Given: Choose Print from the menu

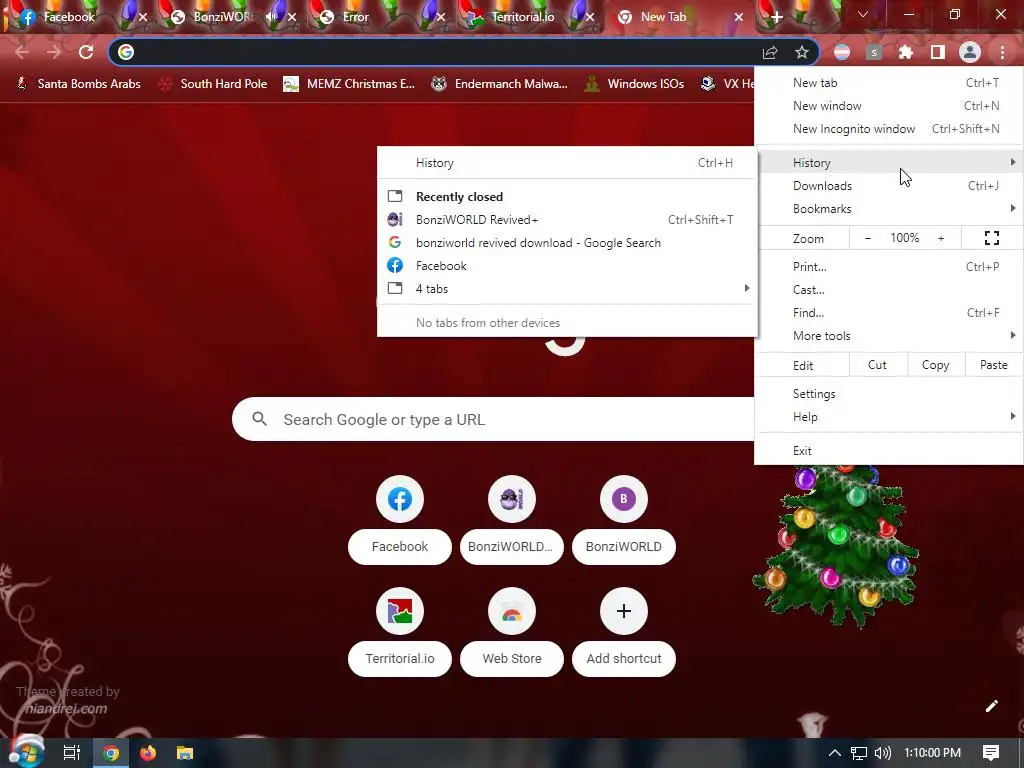Looking at the screenshot, I should (x=889, y=266).
